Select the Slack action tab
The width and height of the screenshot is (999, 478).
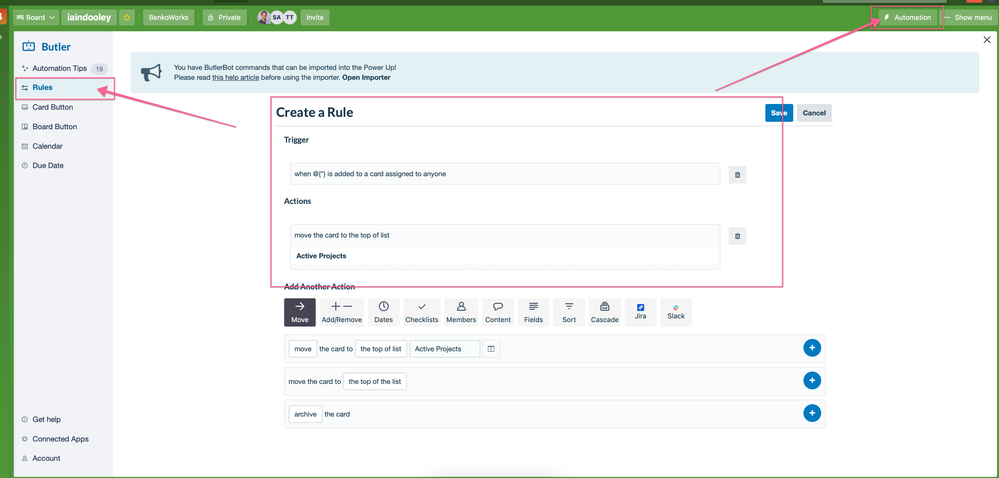pos(676,312)
